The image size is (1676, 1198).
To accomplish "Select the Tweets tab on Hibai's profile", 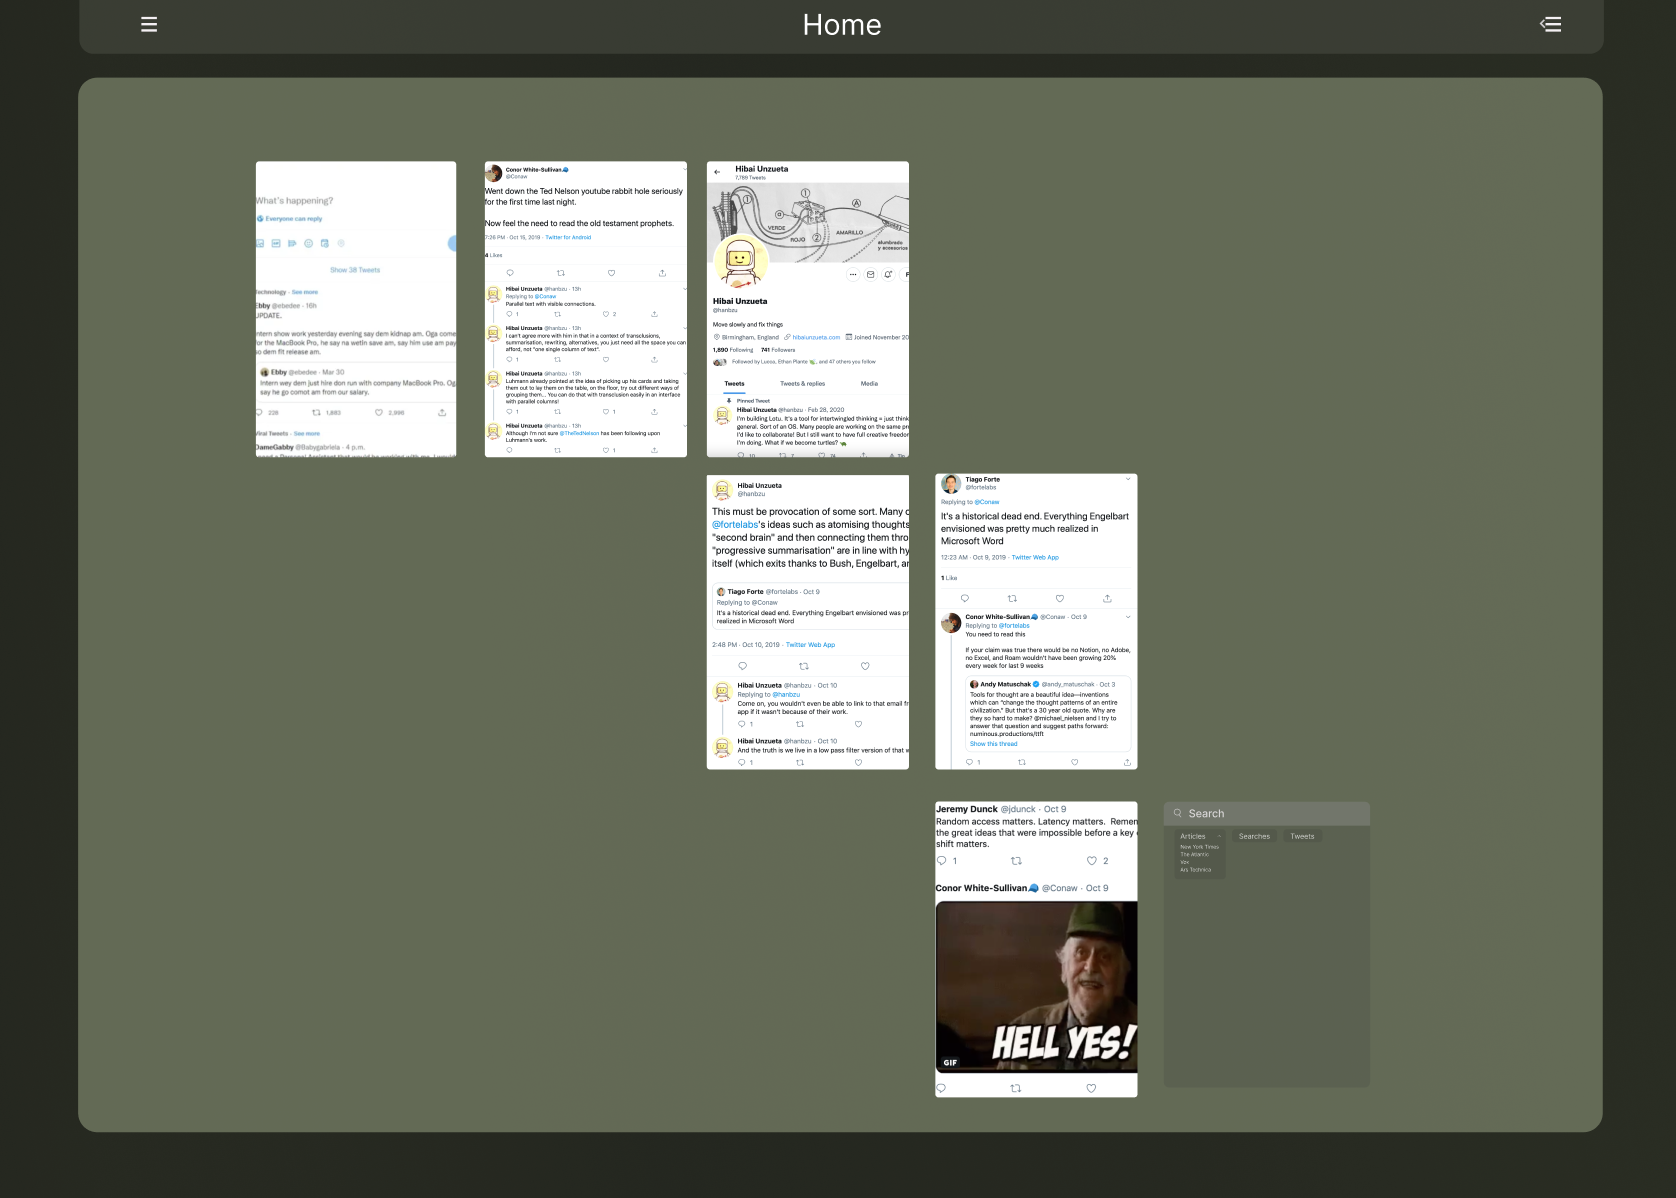I will point(734,384).
